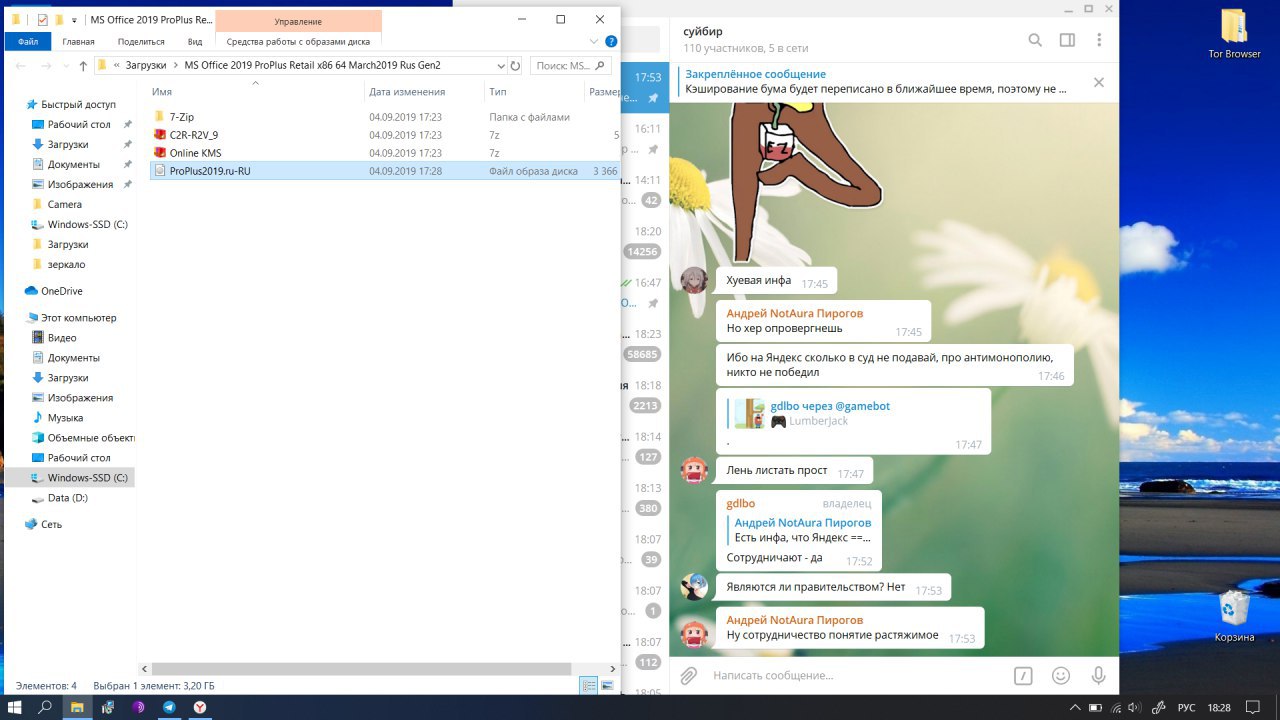Click replied quote Есть инфа, что Яндекс
This screenshot has width=1280, height=720.
802,530
